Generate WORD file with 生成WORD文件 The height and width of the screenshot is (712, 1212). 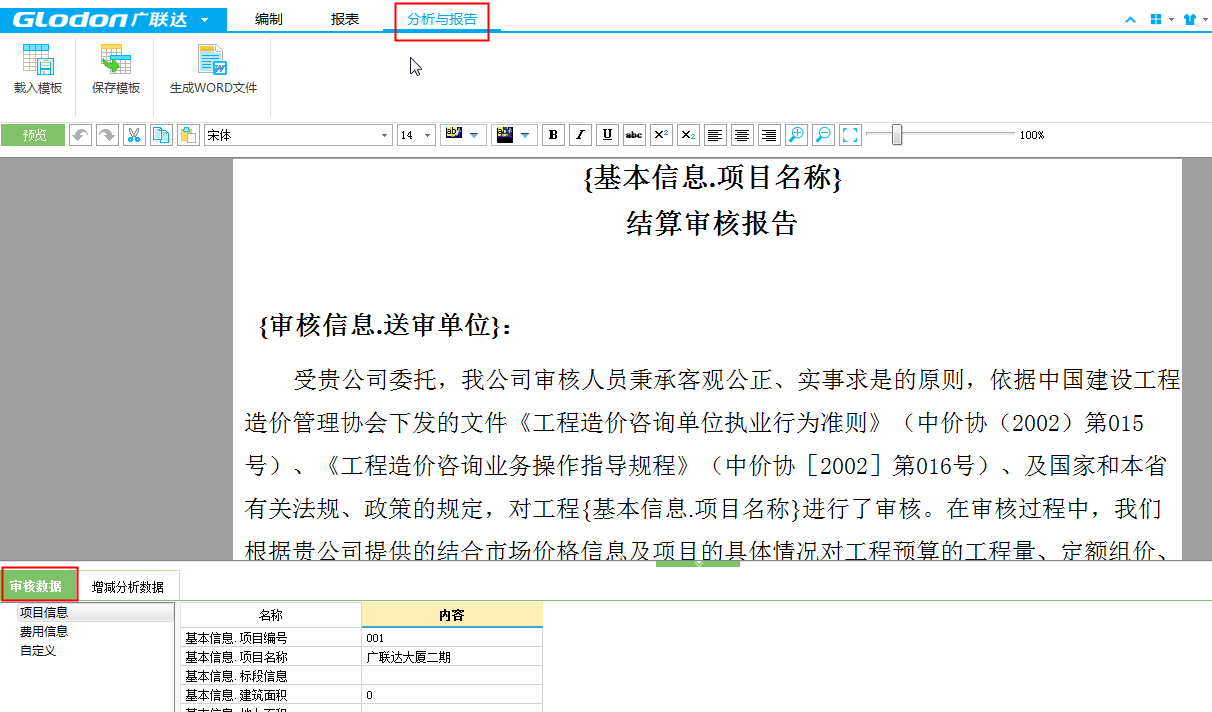(x=213, y=69)
